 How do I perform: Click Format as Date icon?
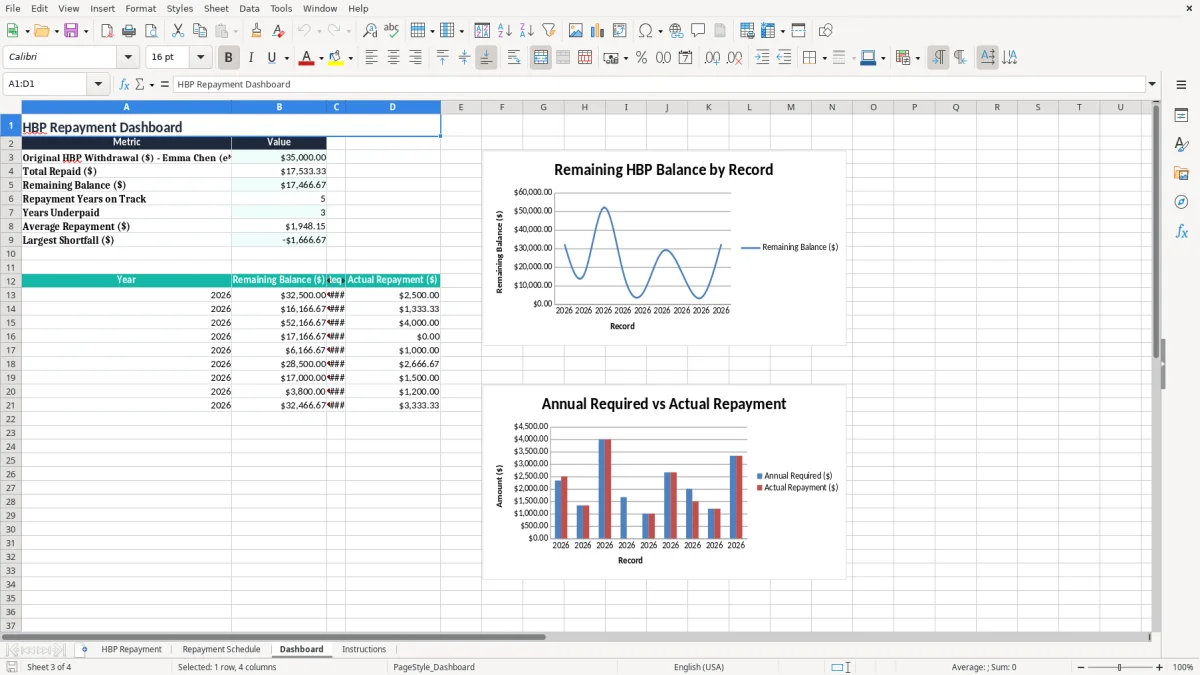point(685,58)
